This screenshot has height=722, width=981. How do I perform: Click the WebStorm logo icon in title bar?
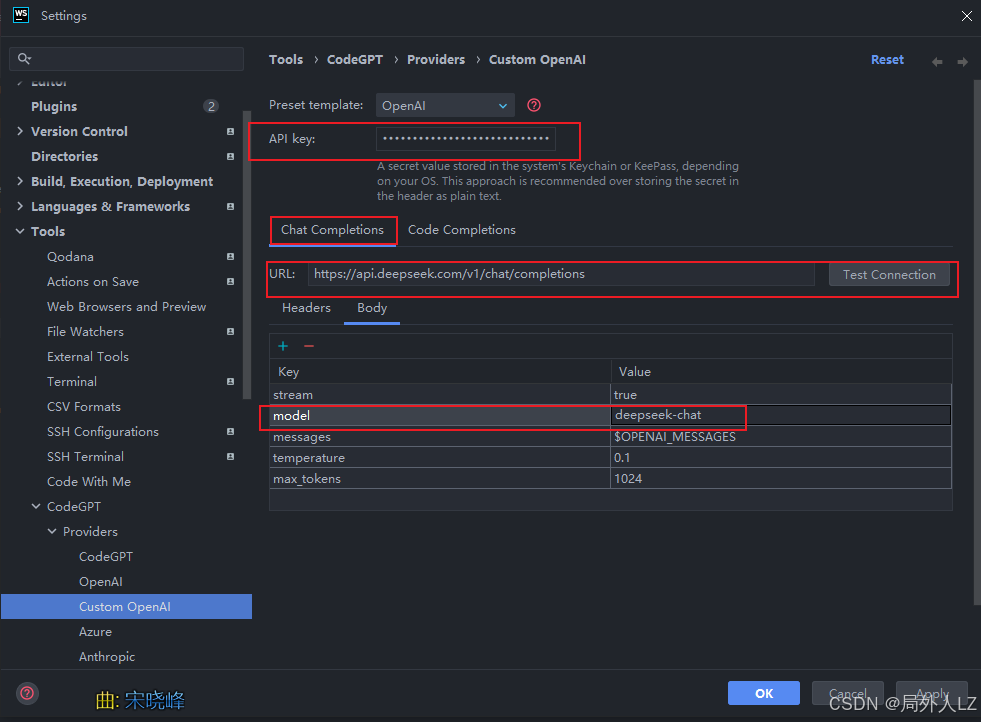coord(21,15)
